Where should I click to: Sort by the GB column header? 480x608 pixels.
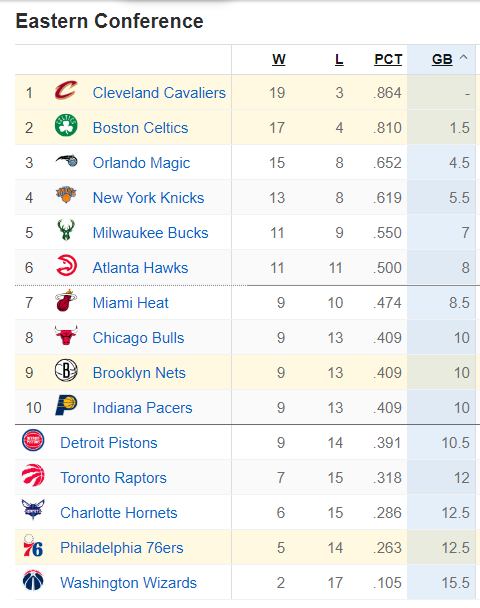[x=442, y=59]
